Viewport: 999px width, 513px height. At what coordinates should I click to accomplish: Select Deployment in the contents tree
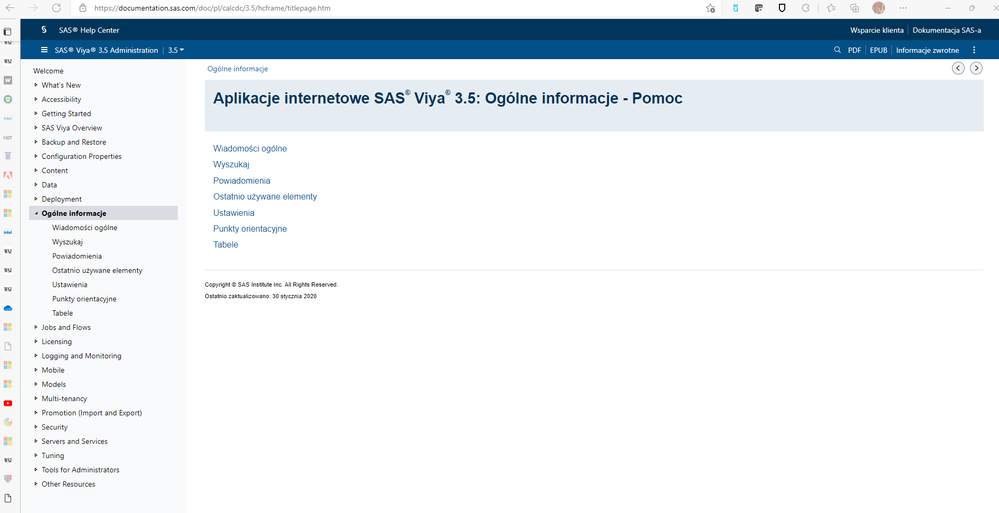(62, 199)
